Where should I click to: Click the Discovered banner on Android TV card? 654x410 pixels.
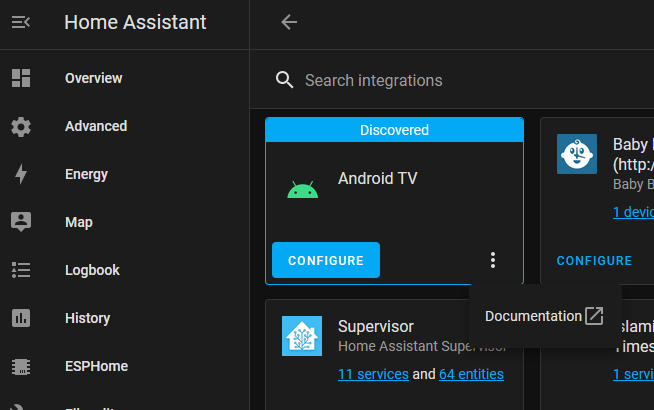(x=394, y=130)
